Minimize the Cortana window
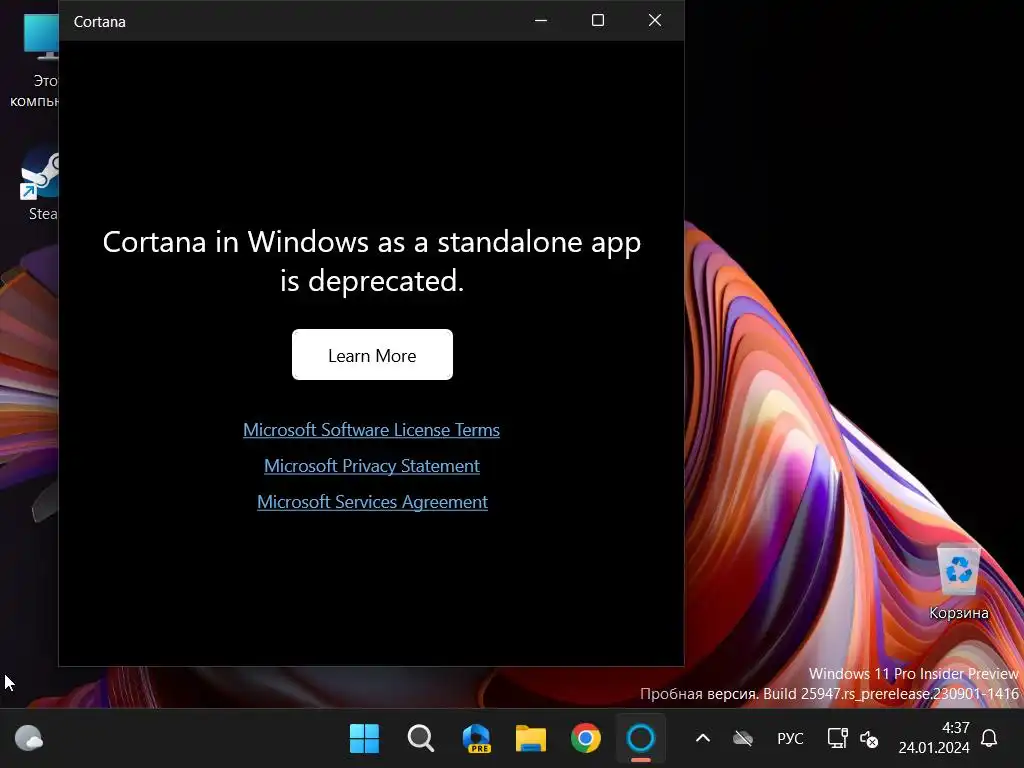The height and width of the screenshot is (768, 1024). (541, 21)
